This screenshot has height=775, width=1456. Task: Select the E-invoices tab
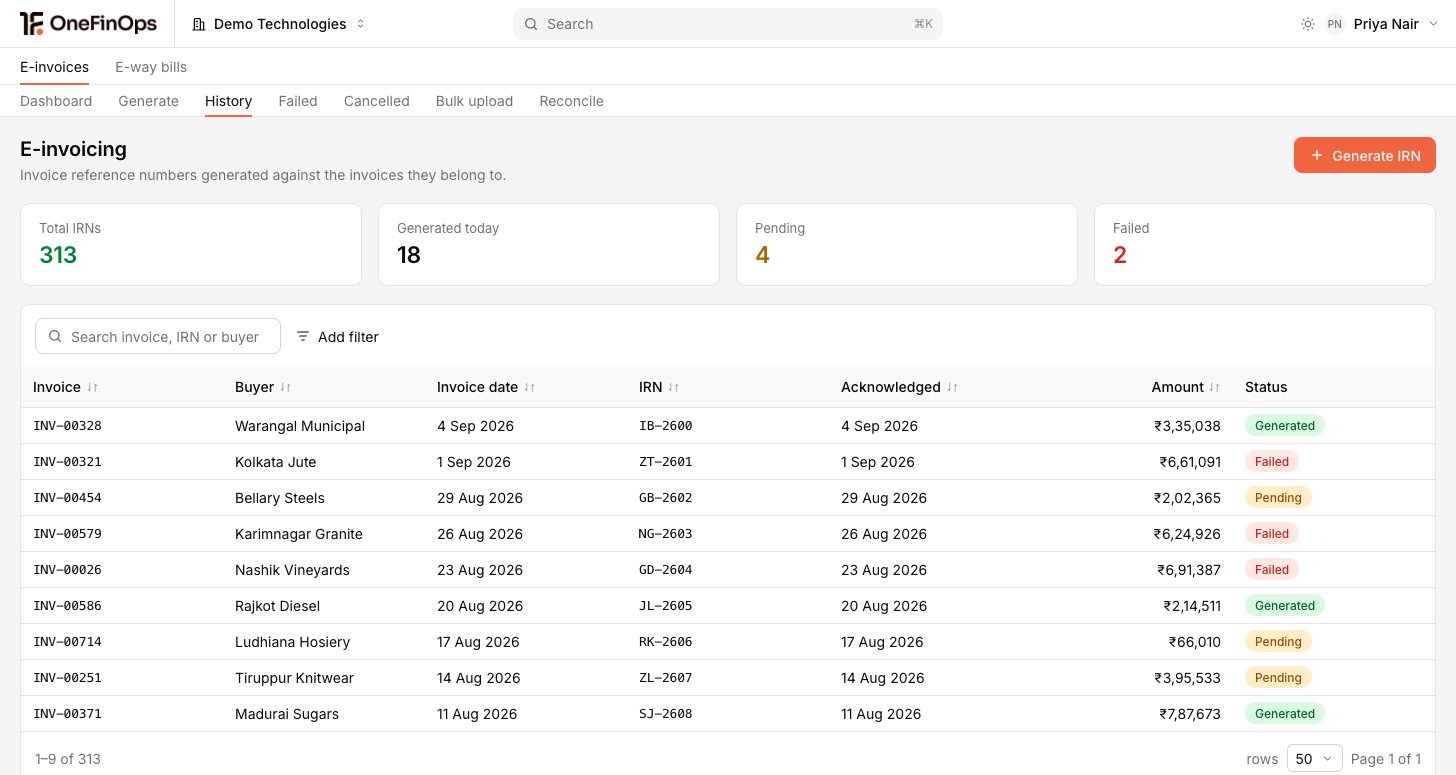[x=54, y=67]
